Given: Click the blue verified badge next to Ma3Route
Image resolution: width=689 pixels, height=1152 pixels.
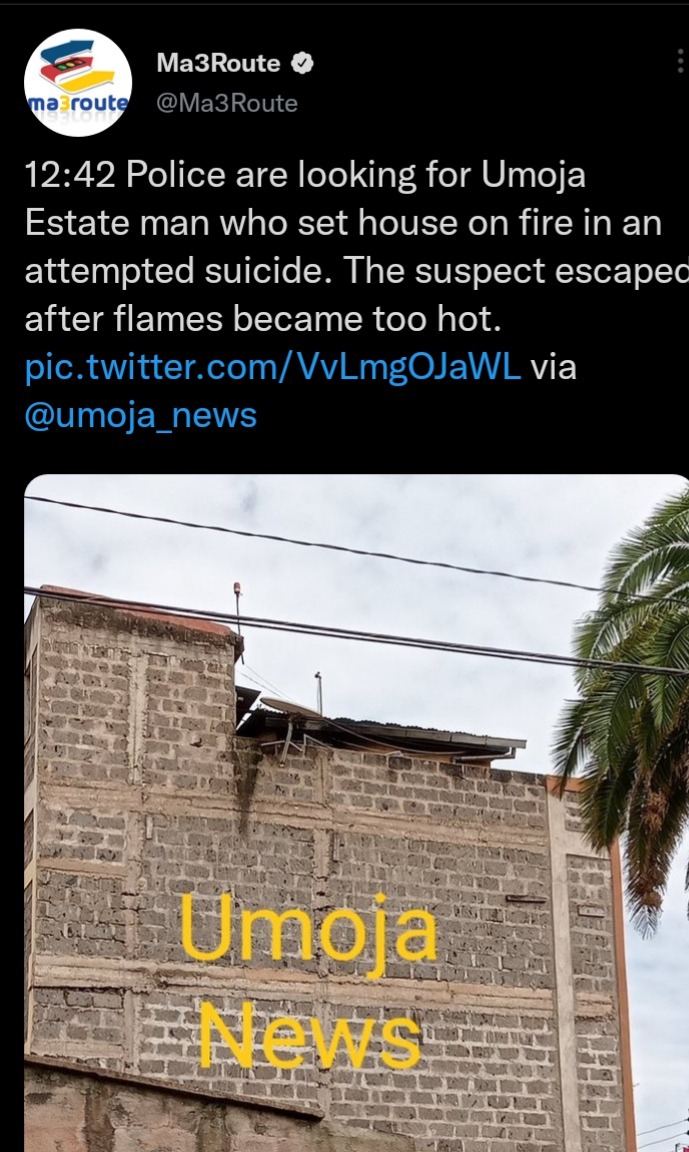Looking at the screenshot, I should click(303, 64).
